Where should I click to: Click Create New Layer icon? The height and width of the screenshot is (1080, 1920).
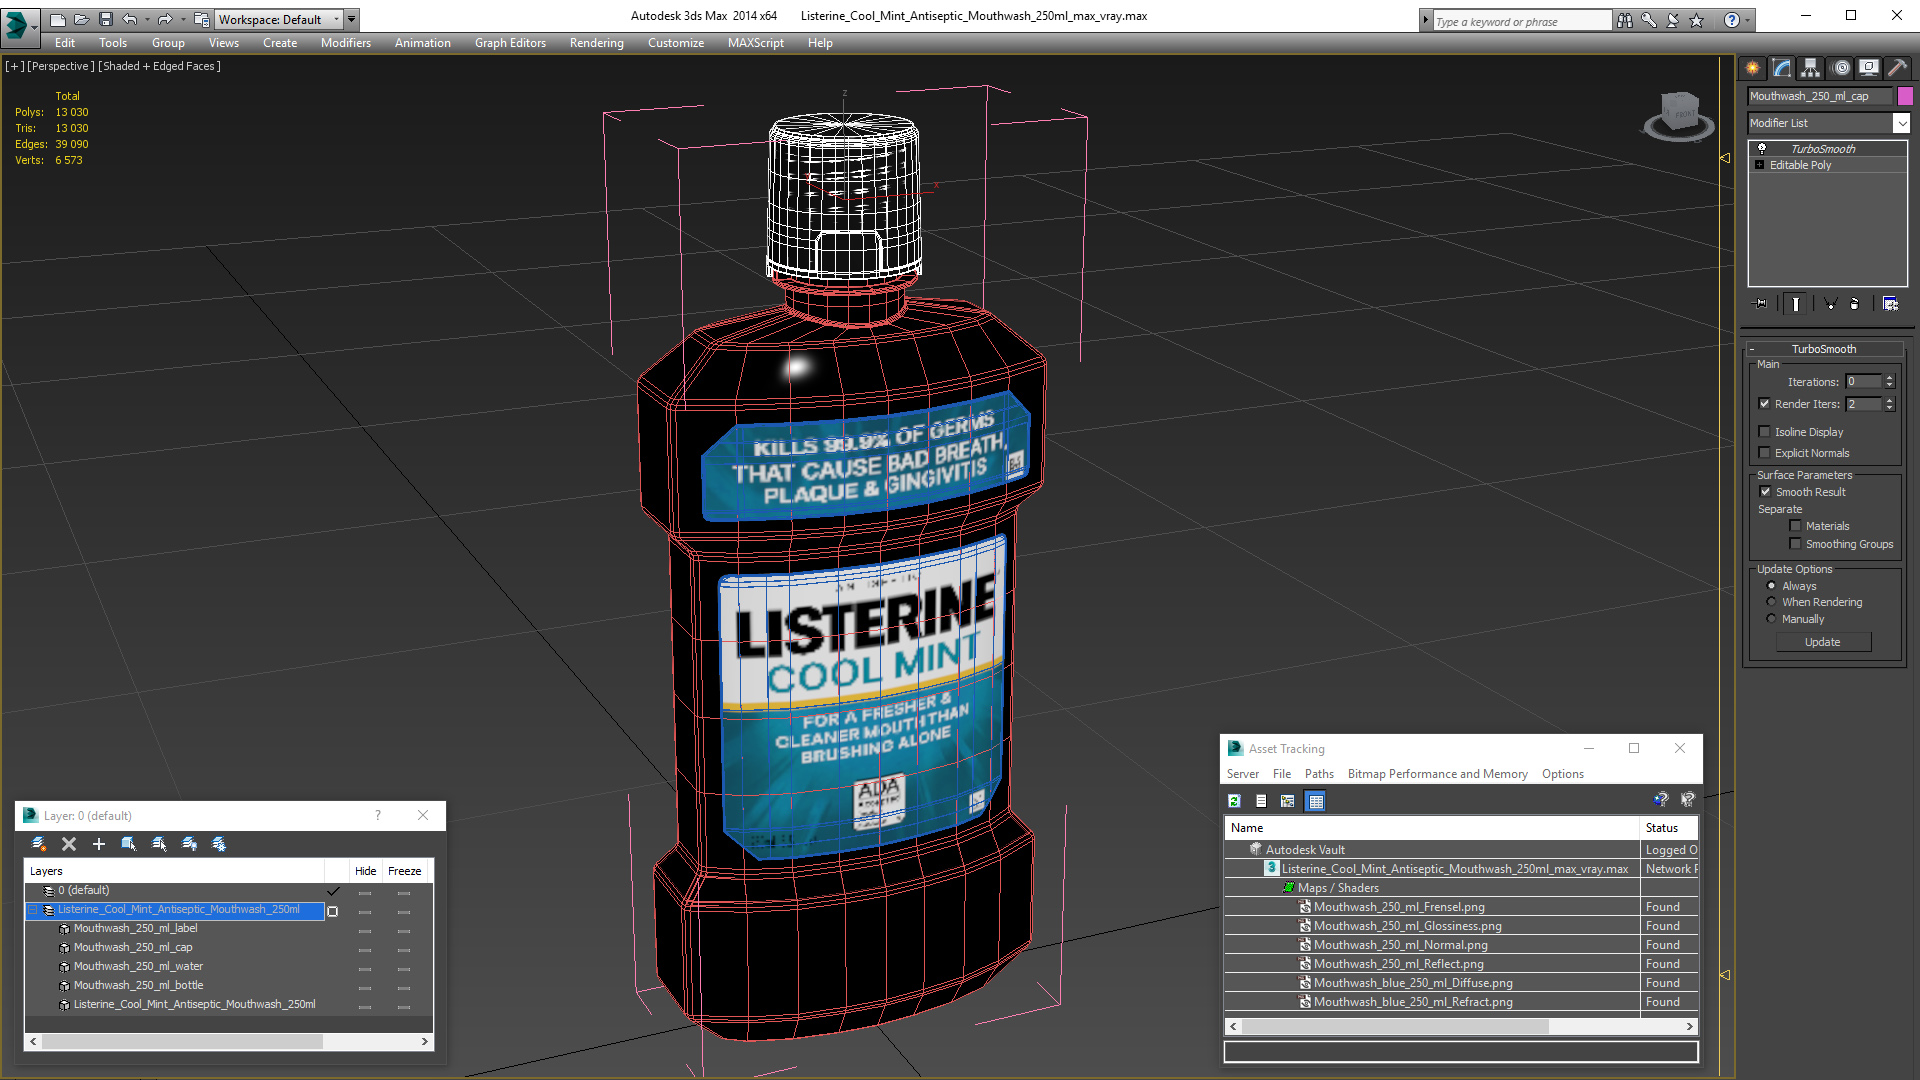pos(39,844)
